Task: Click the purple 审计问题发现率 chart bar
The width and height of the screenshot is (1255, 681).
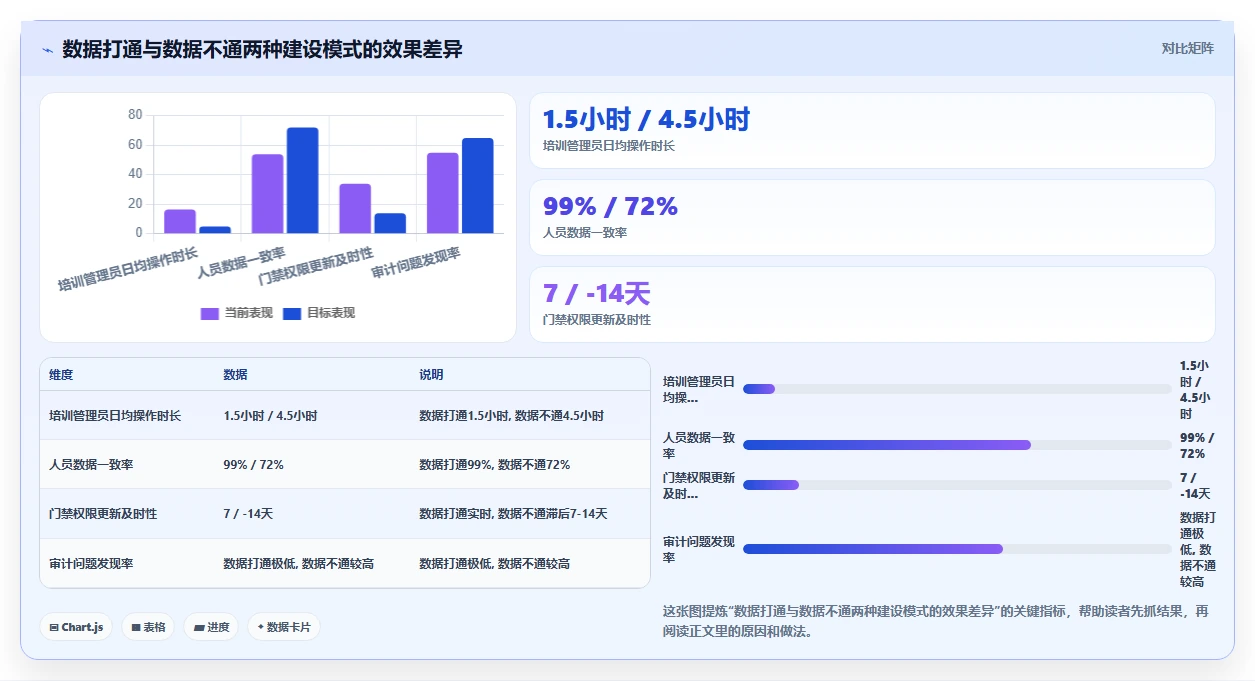Action: point(442,193)
